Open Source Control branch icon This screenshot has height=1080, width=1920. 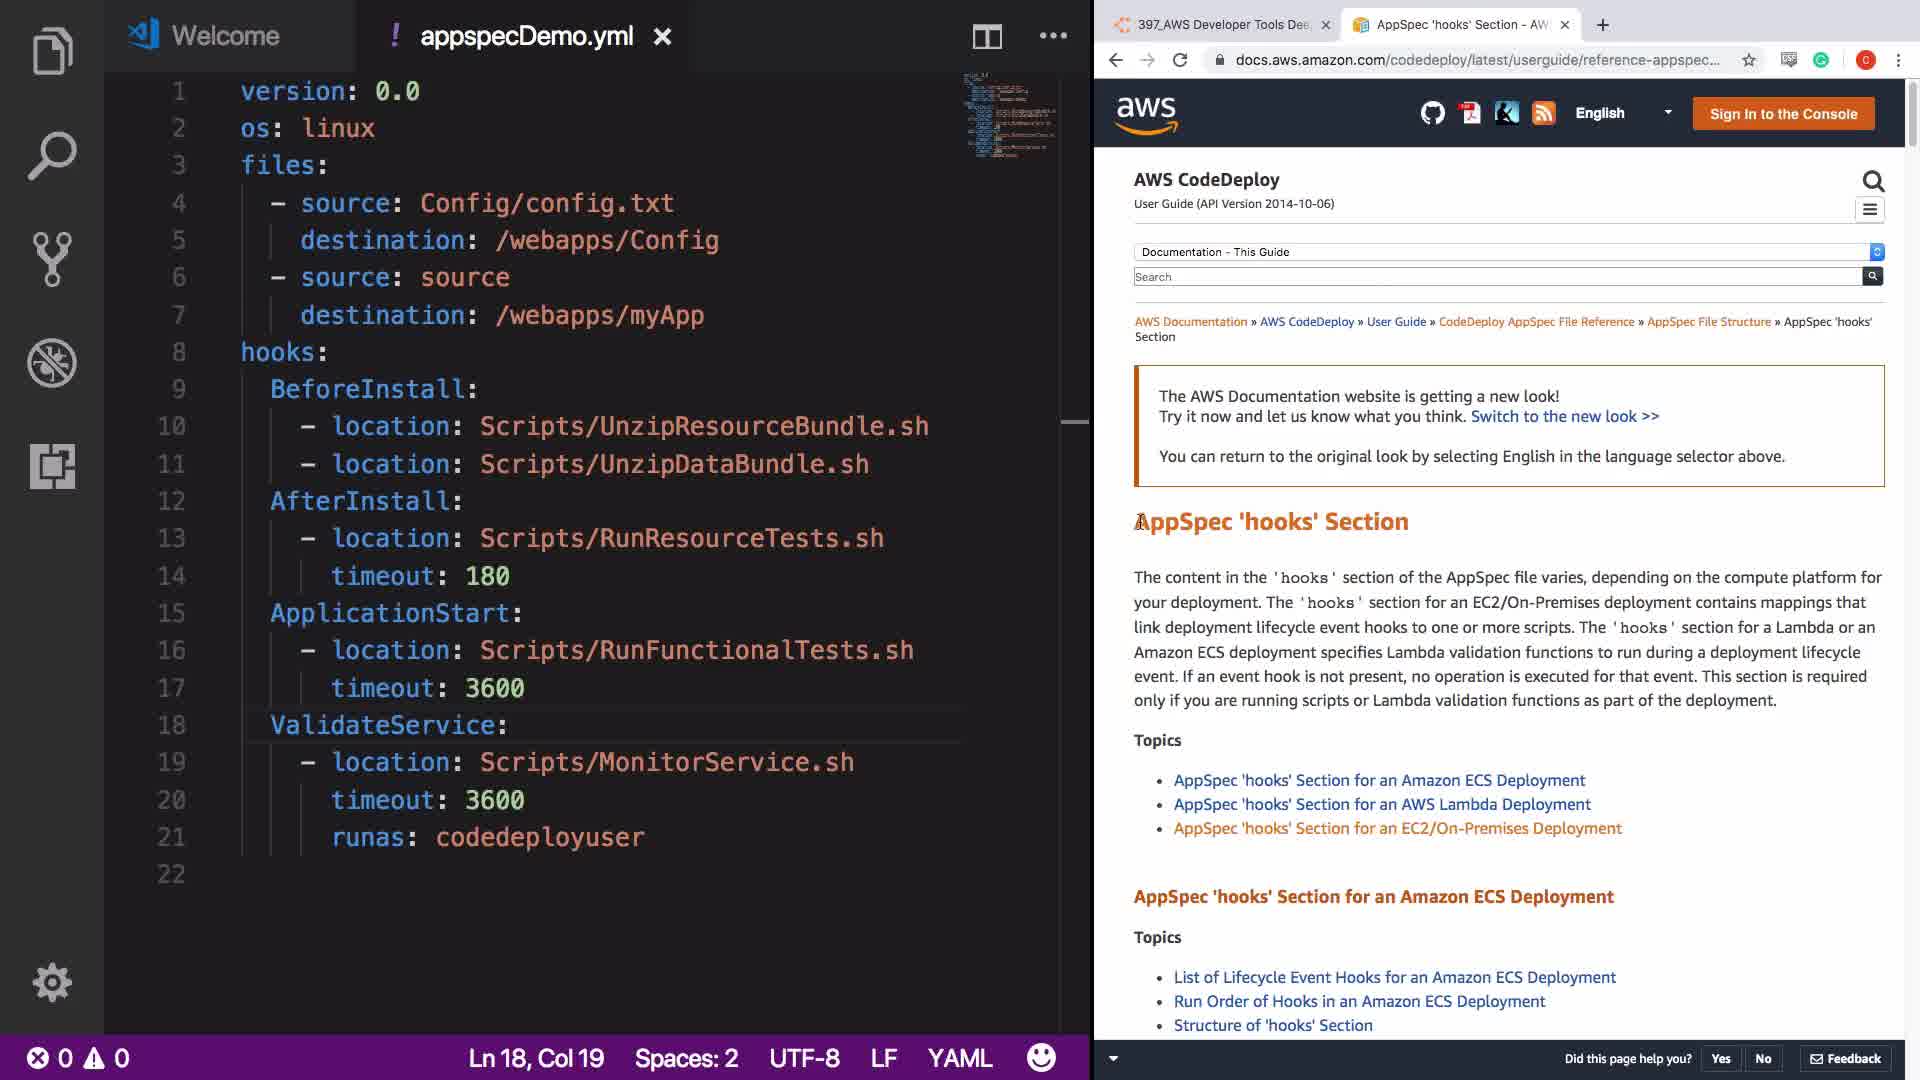(x=52, y=259)
